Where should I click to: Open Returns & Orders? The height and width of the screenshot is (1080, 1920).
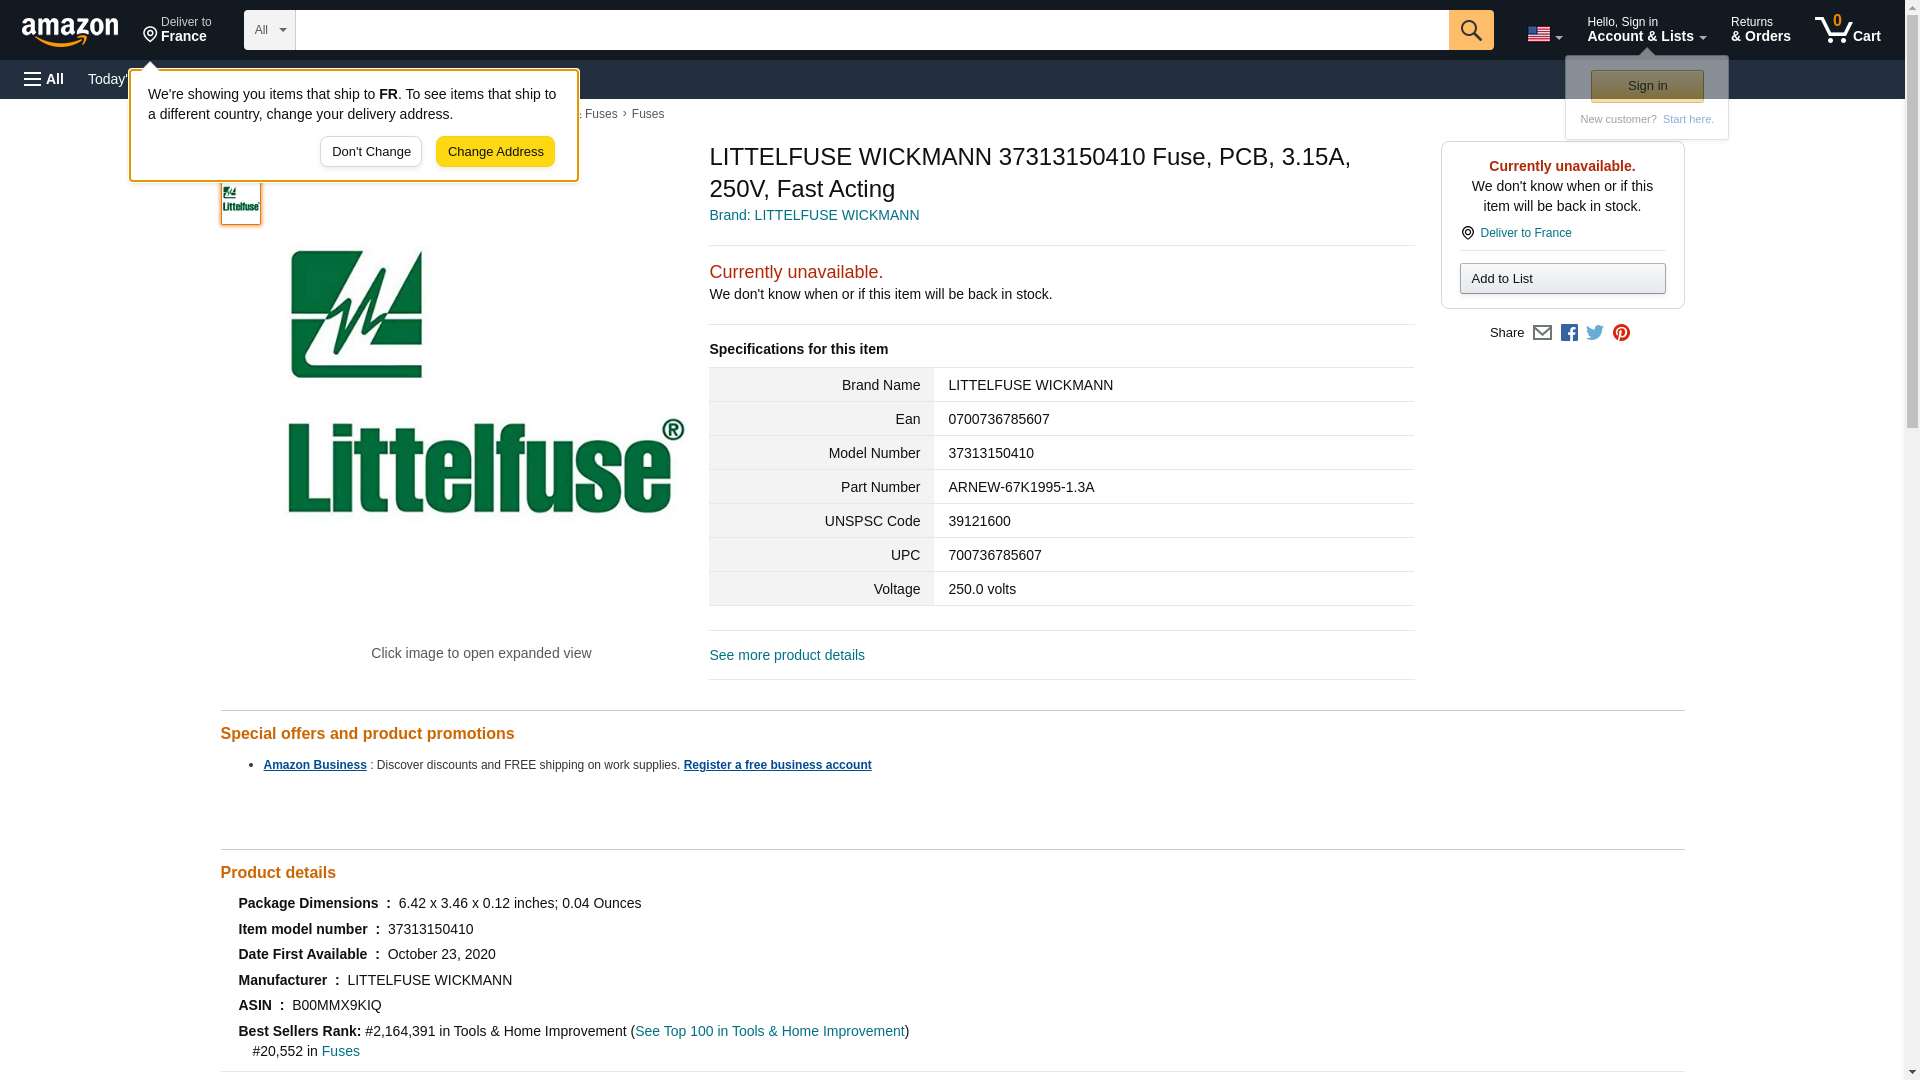(x=1760, y=30)
